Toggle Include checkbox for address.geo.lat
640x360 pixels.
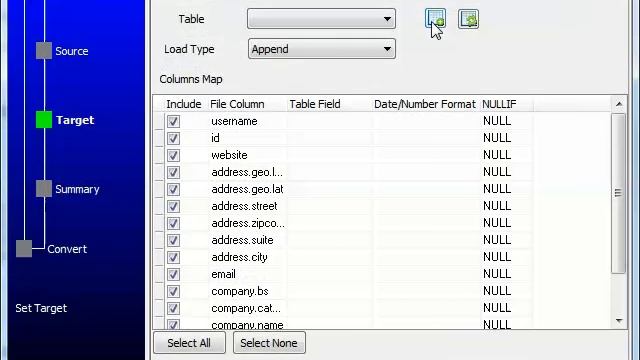tap(173, 189)
